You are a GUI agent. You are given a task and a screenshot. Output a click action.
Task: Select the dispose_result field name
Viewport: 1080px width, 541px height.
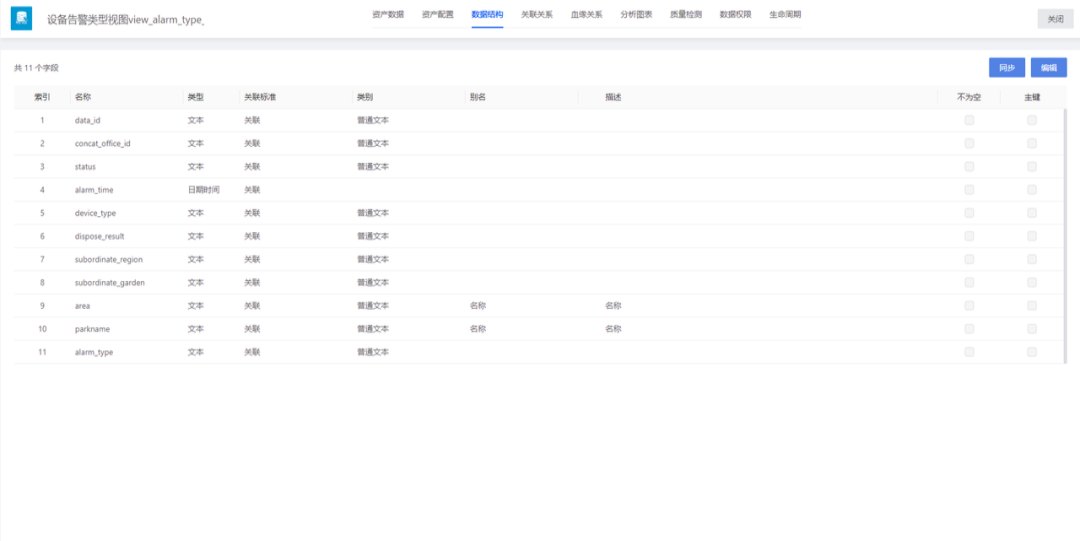pyautogui.click(x=99, y=236)
